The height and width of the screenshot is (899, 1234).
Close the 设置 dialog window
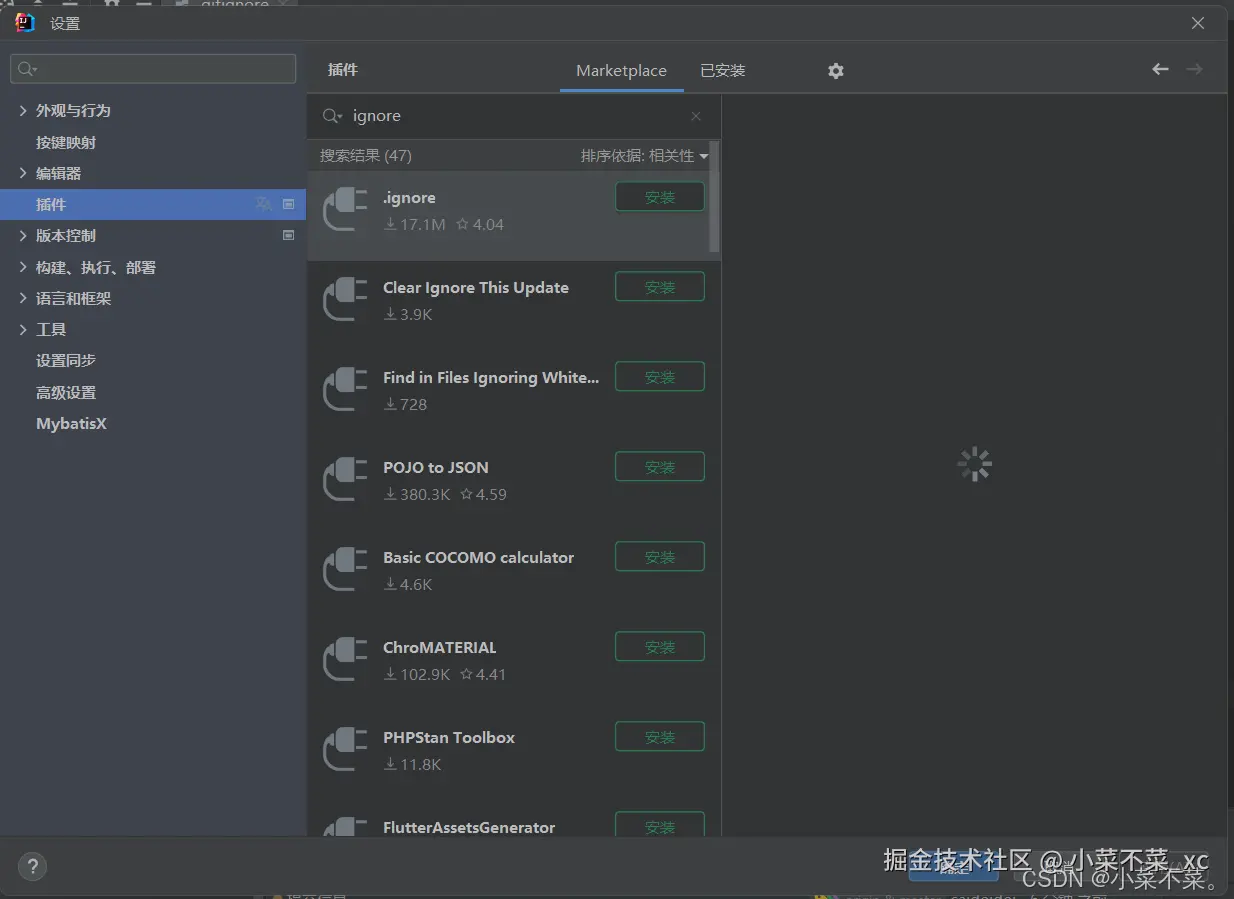pyautogui.click(x=1198, y=23)
